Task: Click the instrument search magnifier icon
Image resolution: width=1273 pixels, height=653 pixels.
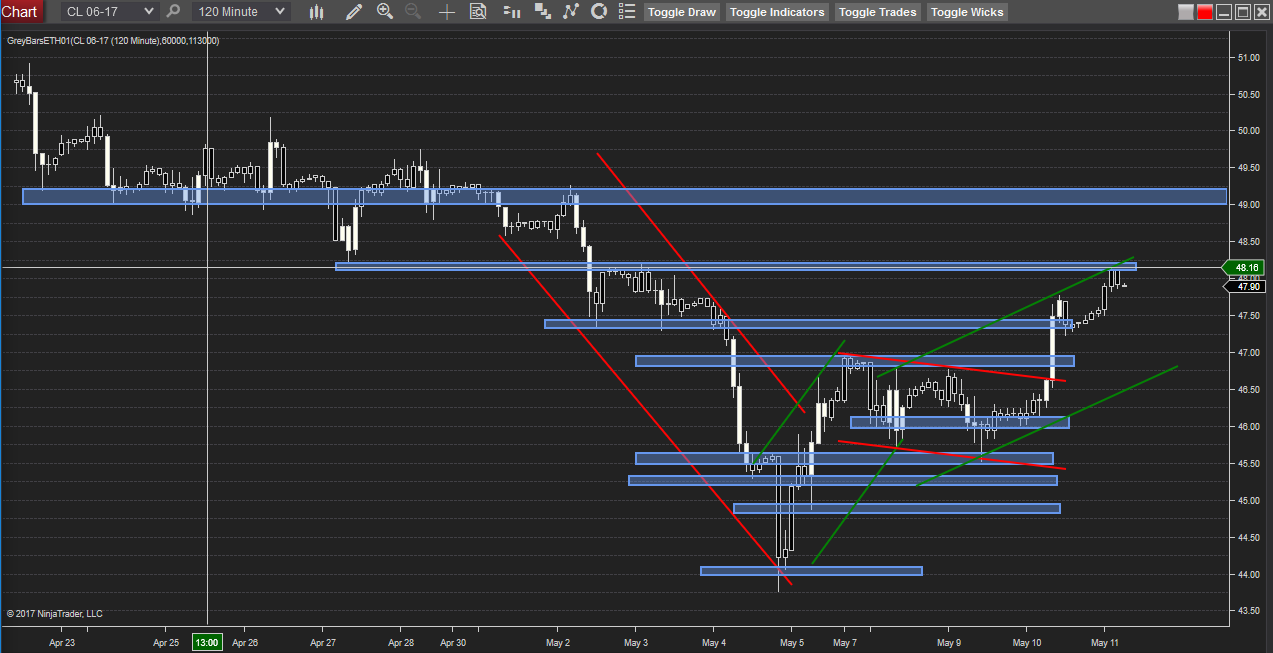Action: pos(174,12)
